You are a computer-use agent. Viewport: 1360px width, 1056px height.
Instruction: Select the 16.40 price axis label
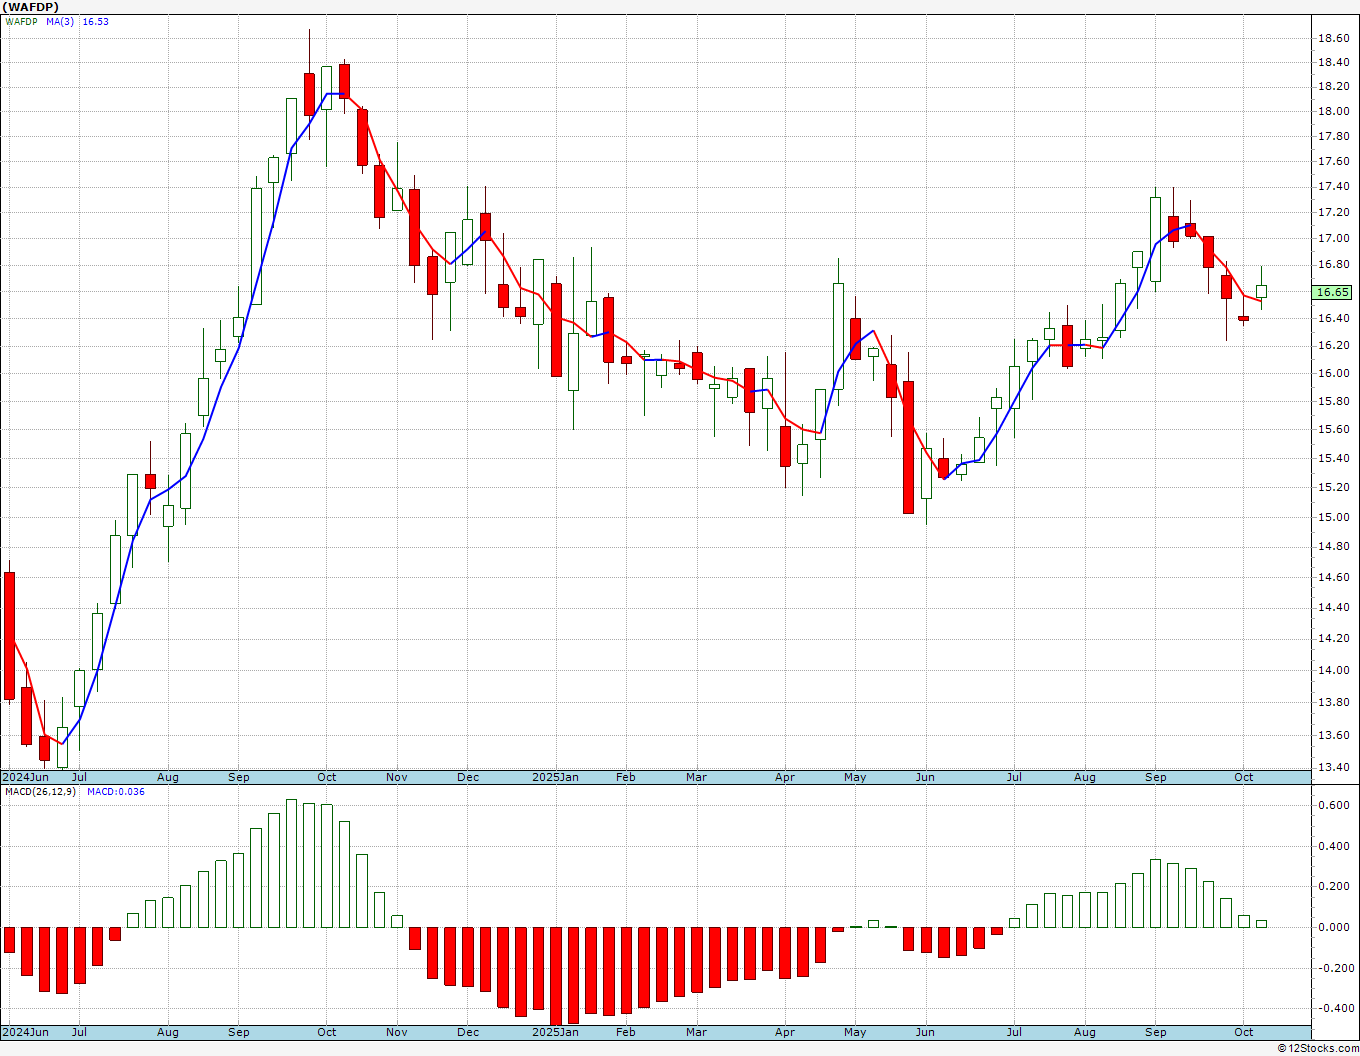(1332, 318)
